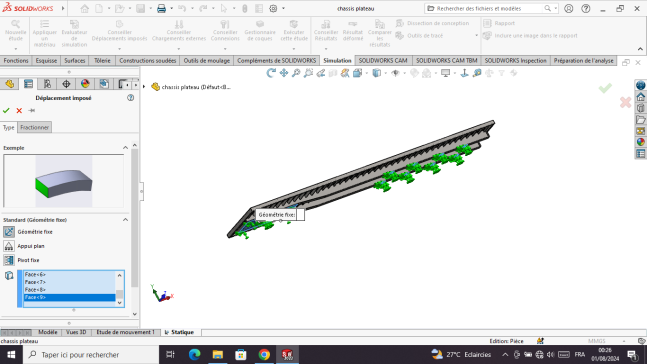Open Microsoft Edge from the taskbar
Image resolution: width=647 pixels, height=364 pixels.
coord(194,355)
